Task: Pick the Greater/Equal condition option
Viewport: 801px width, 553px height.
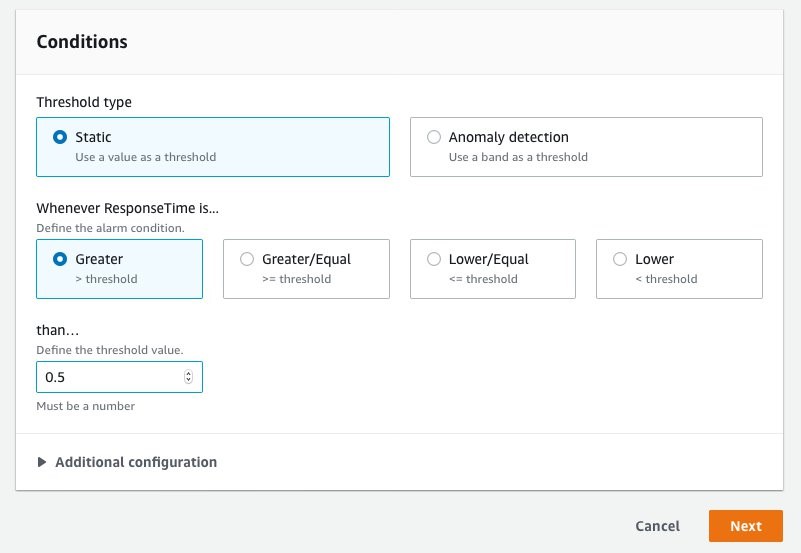Action: click(x=247, y=259)
